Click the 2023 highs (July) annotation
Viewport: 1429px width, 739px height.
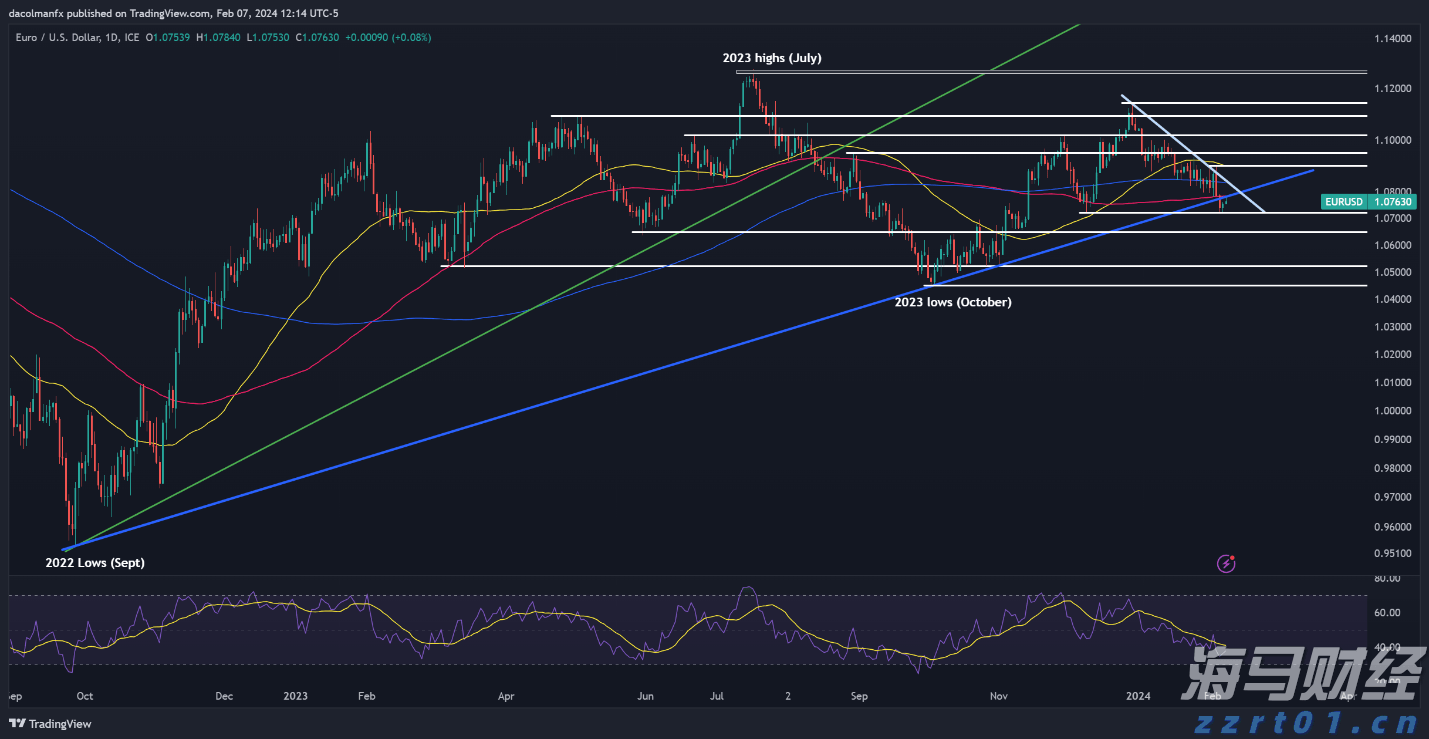tap(772, 58)
